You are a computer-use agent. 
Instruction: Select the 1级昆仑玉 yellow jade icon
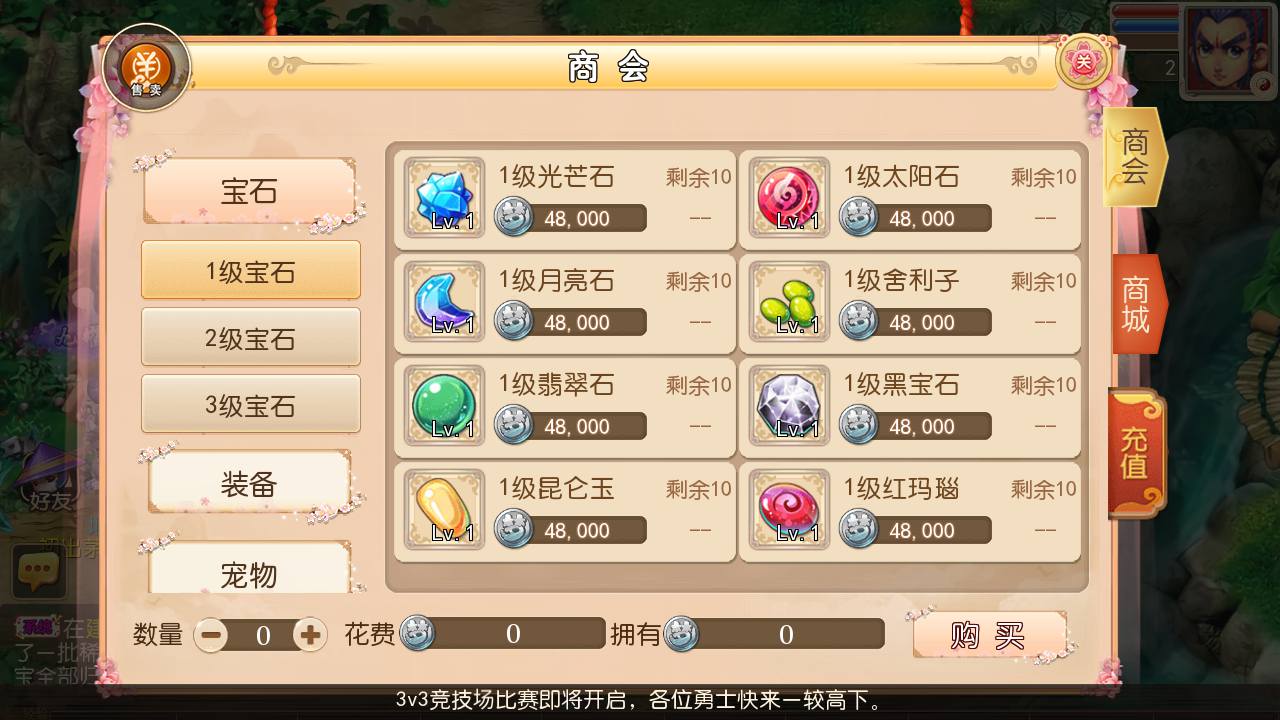tap(444, 510)
